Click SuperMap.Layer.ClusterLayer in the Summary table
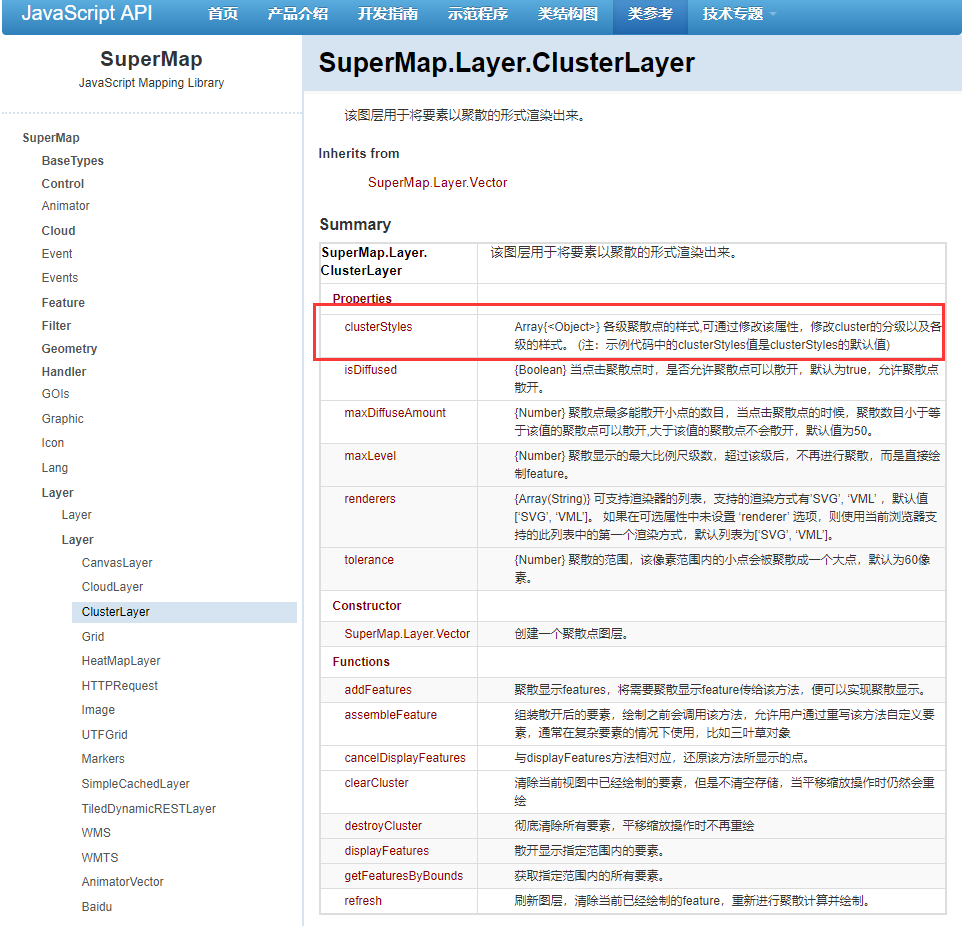Screen dimensions: 962x926 [x=374, y=261]
